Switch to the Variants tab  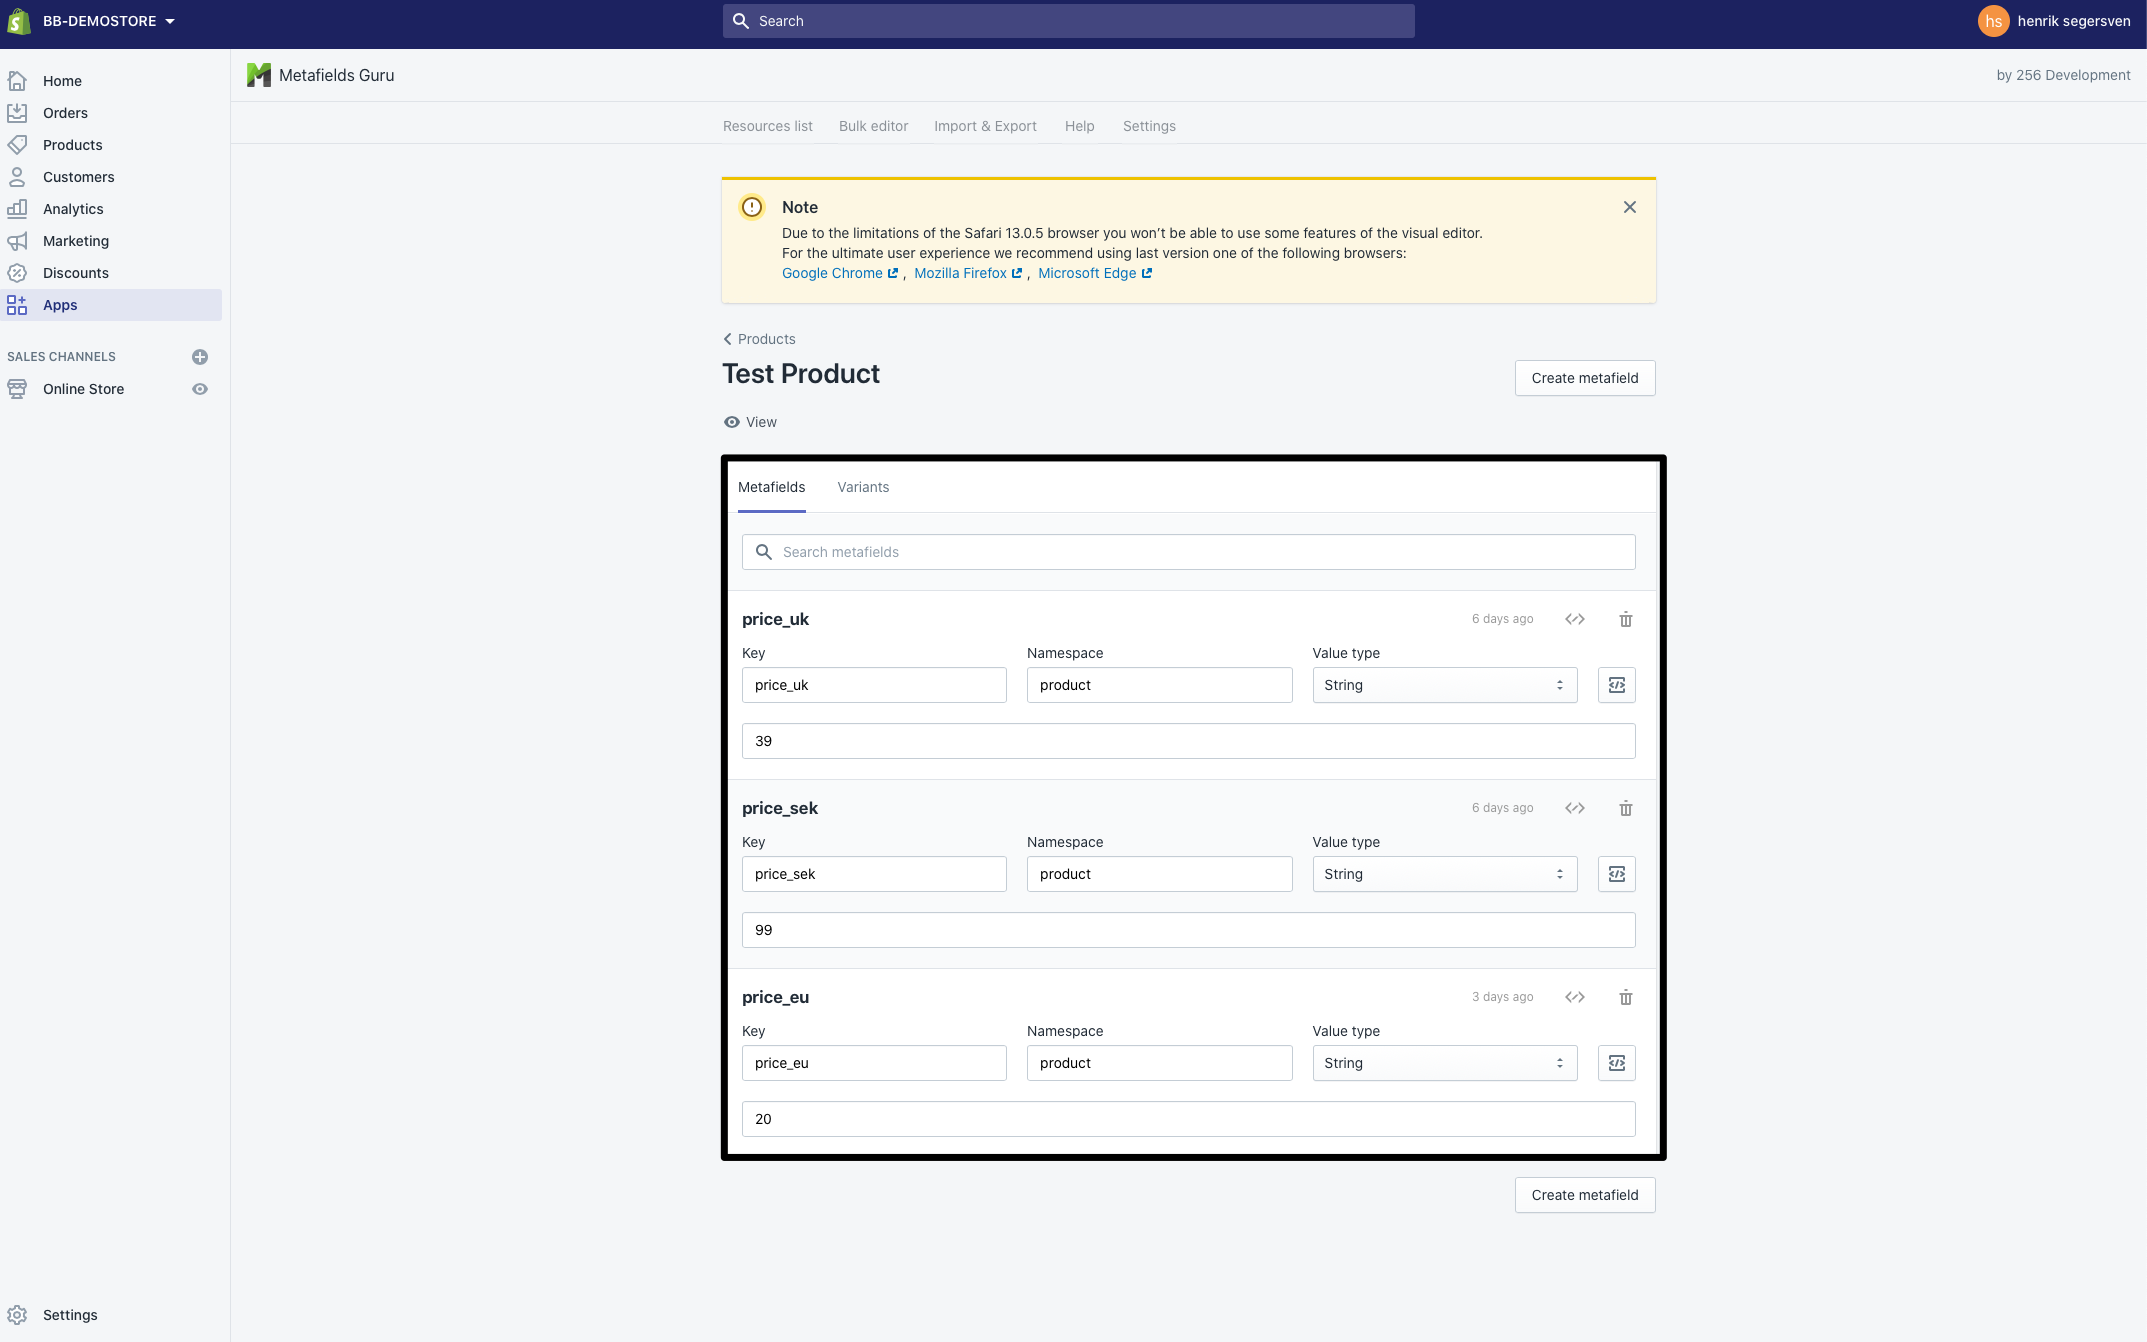point(862,487)
